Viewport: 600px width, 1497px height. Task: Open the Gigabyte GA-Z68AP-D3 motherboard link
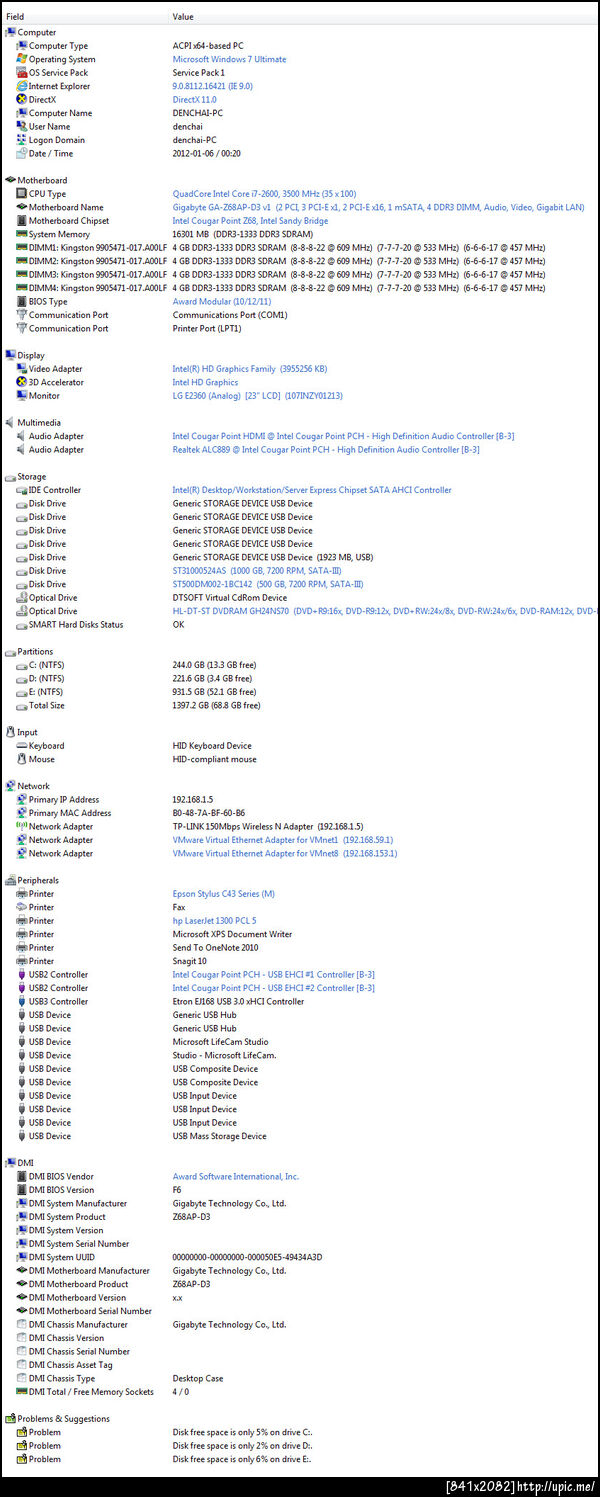[x=378, y=207]
